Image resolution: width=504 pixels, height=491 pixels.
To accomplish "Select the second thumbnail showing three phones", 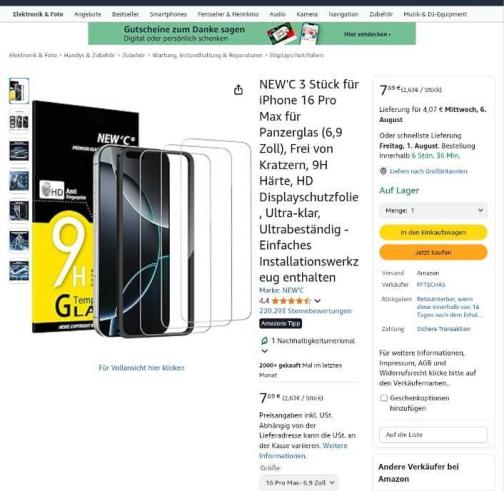I will pyautogui.click(x=19, y=121).
